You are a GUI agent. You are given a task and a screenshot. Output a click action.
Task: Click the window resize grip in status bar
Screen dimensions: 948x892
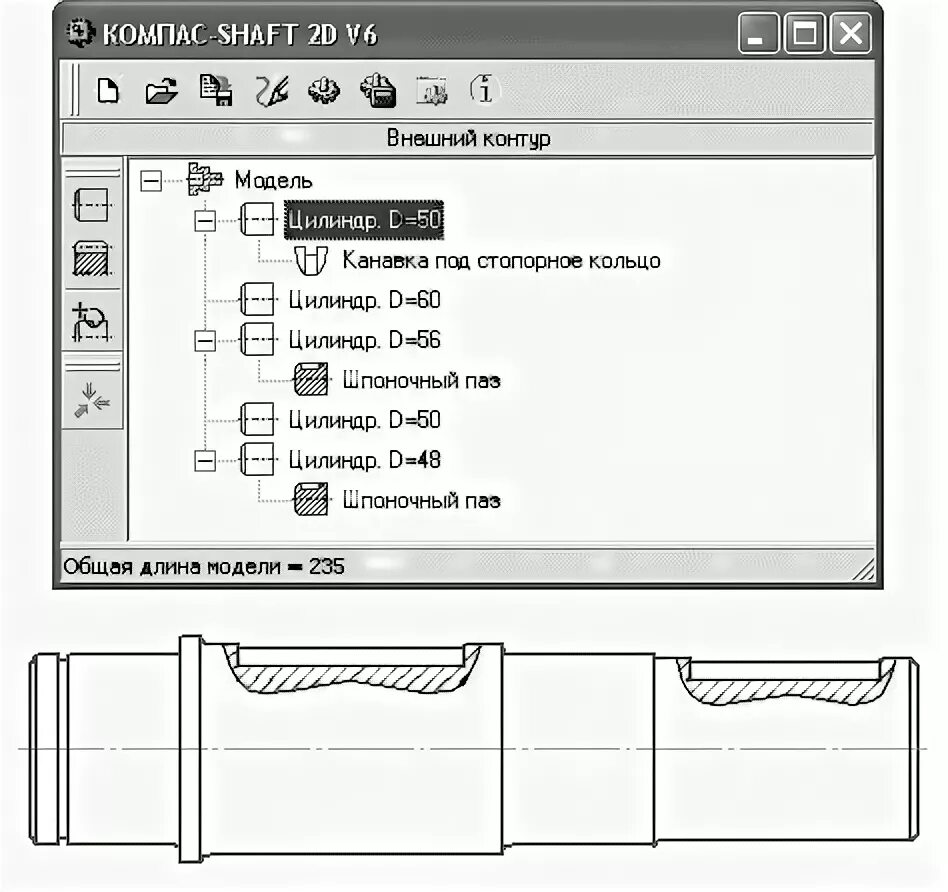point(864,570)
